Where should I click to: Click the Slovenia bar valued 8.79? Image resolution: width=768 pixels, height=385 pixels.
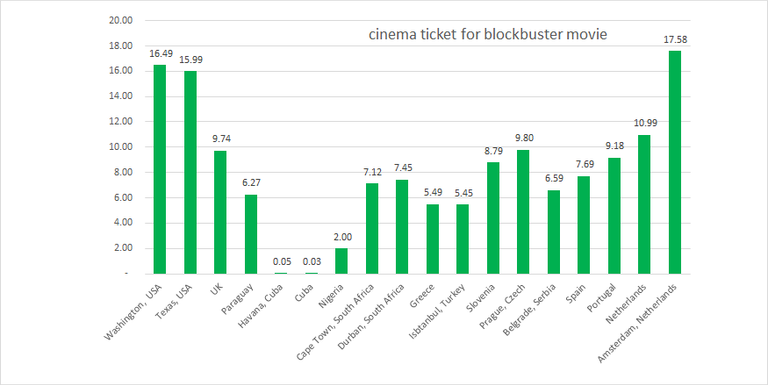pos(493,218)
